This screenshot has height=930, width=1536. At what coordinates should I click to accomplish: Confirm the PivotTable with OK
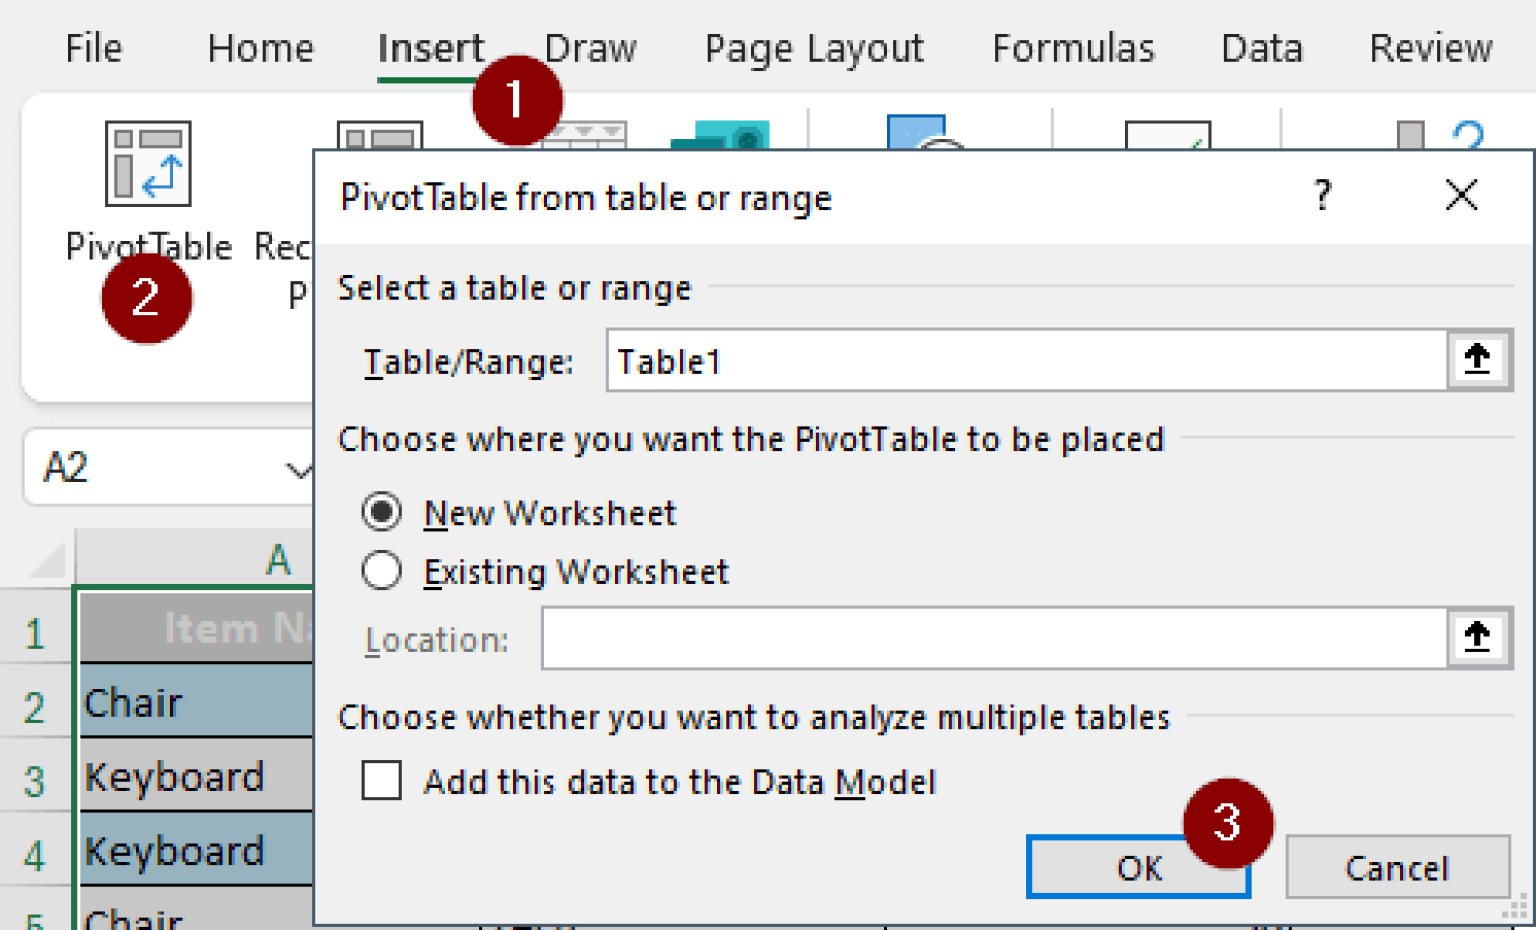(1138, 867)
